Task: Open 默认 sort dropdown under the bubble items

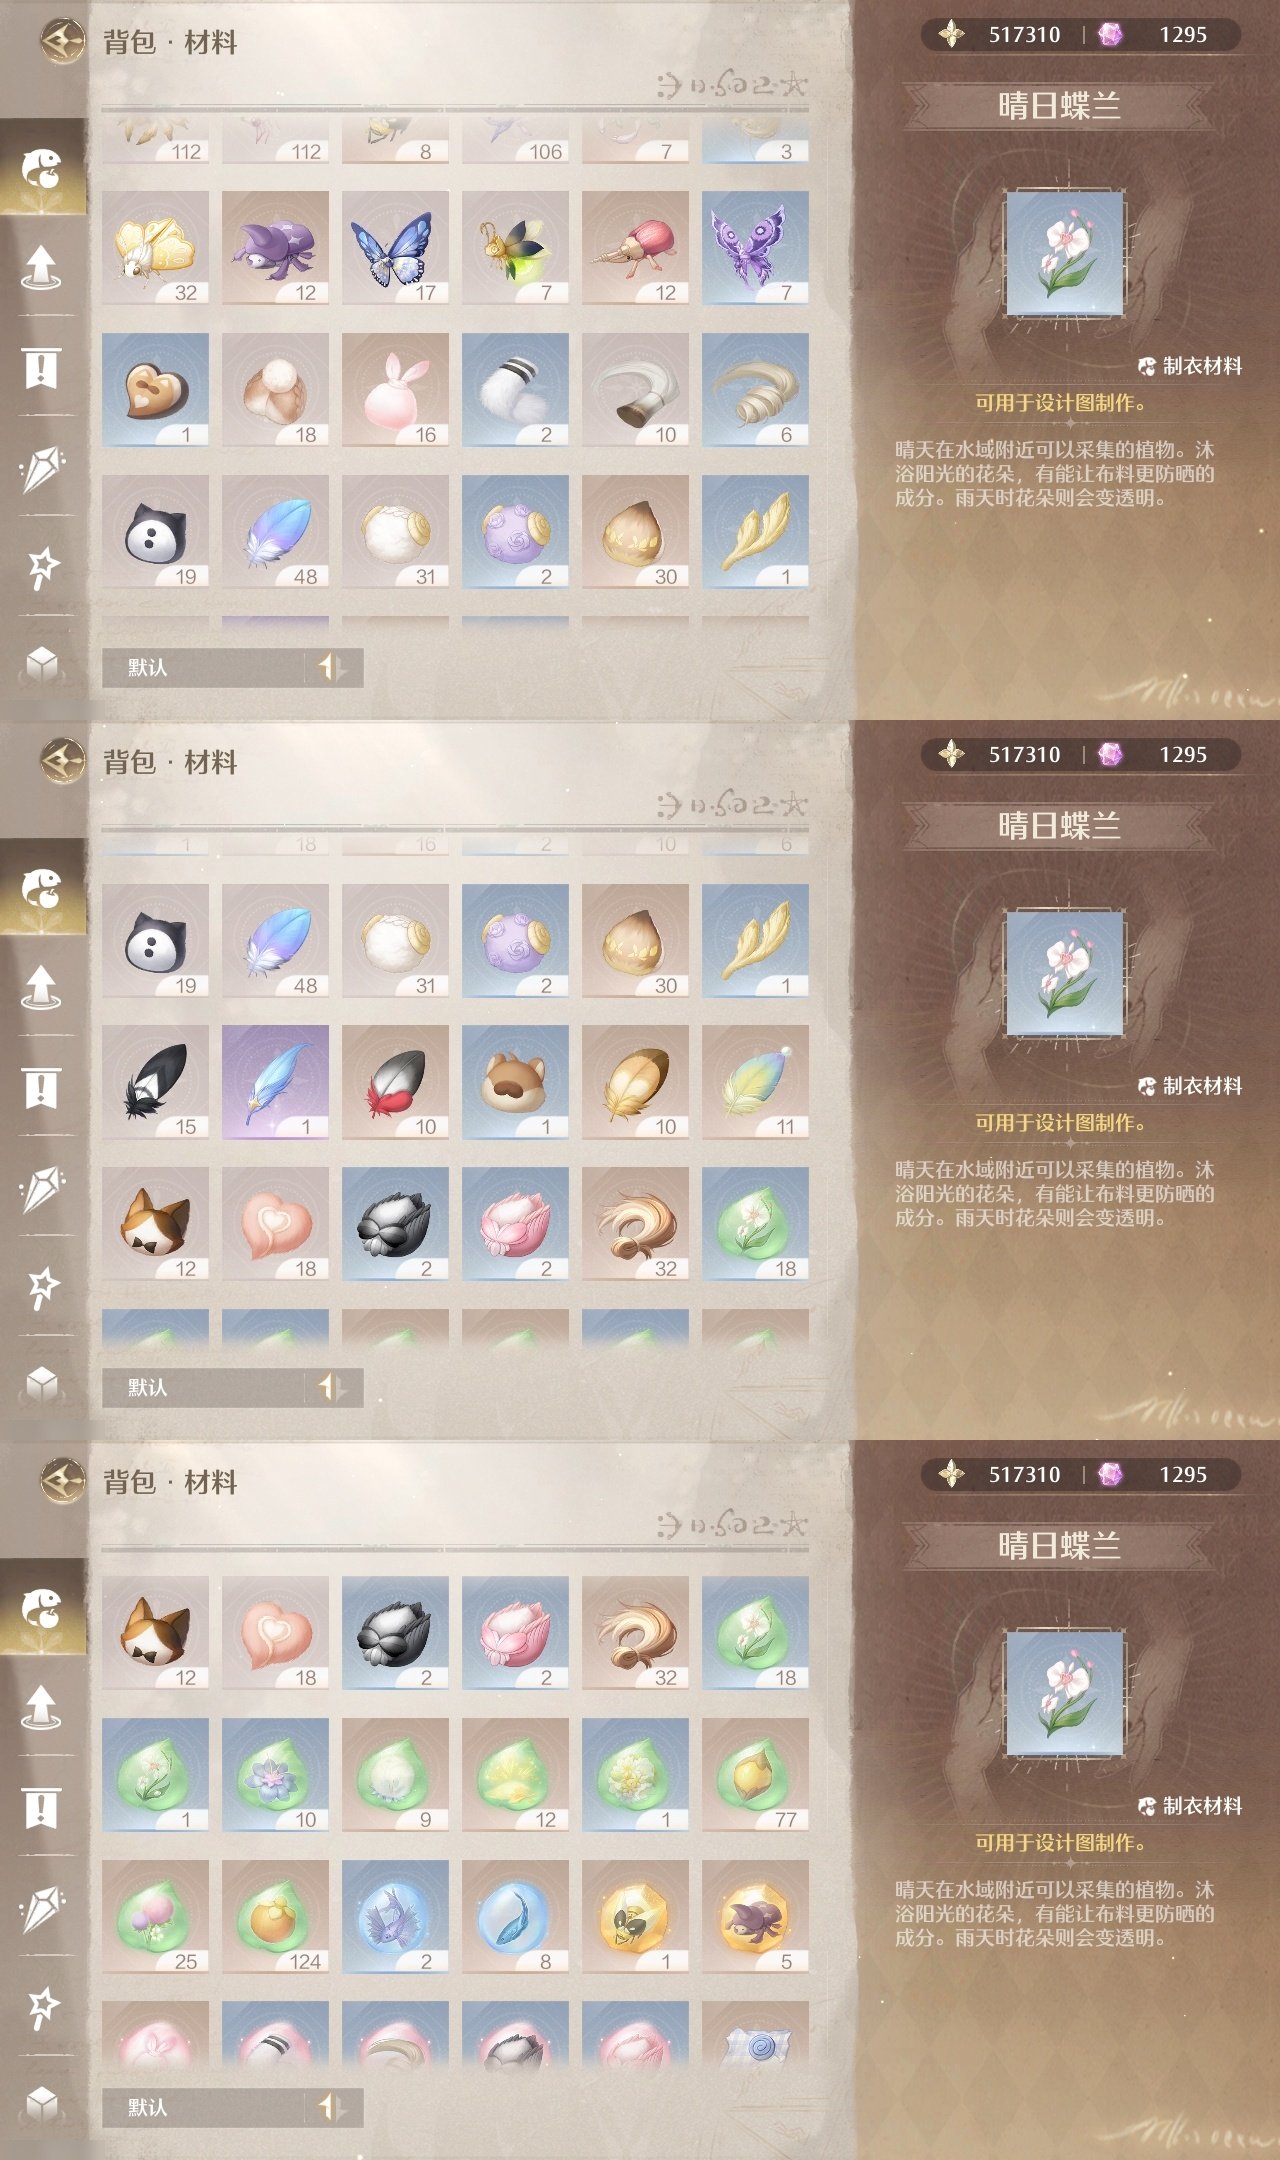Action: (204, 2107)
